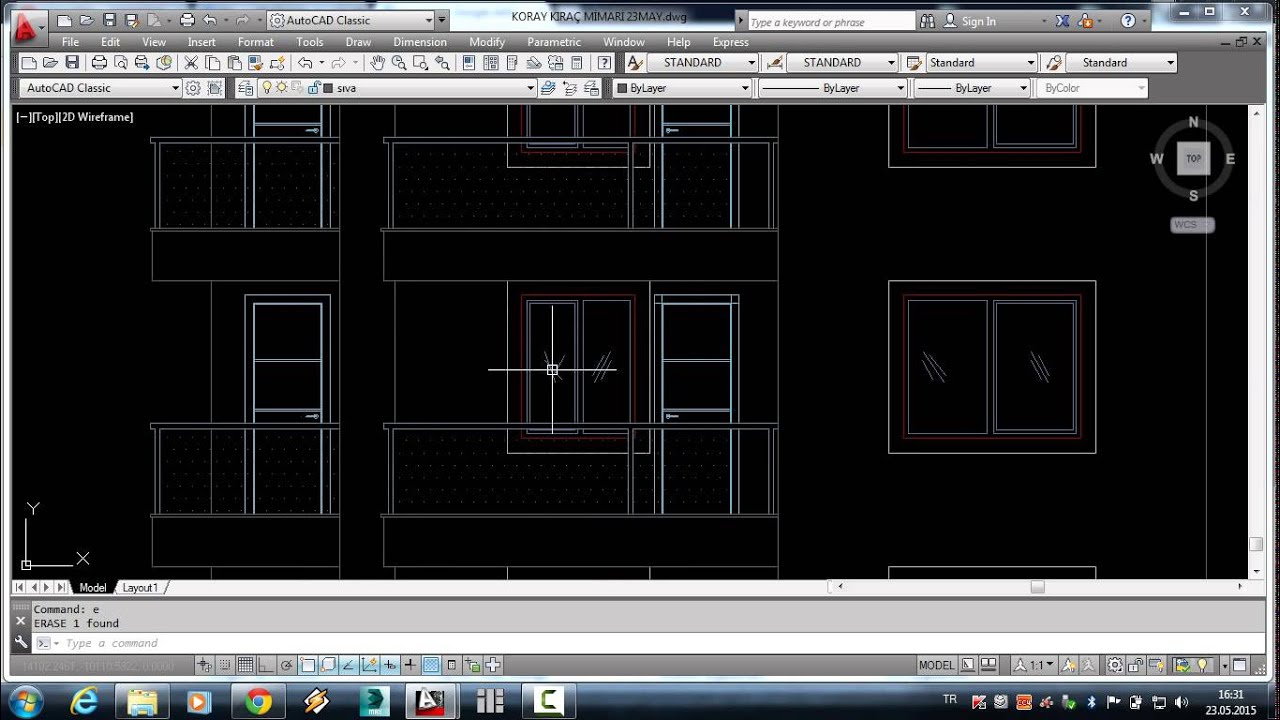Click the Publish icon

click(x=142, y=62)
